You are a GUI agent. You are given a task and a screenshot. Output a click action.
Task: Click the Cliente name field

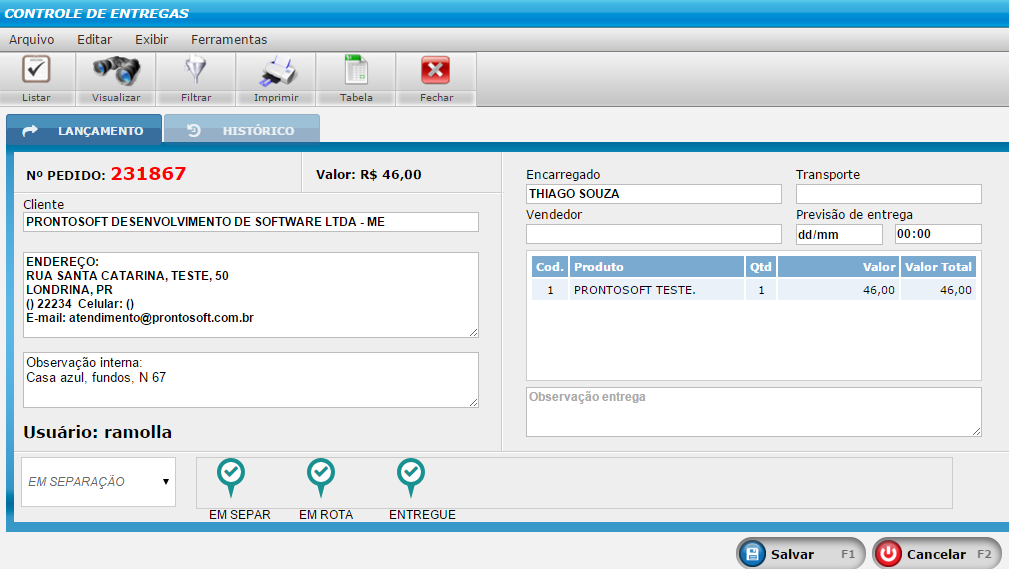(x=251, y=222)
